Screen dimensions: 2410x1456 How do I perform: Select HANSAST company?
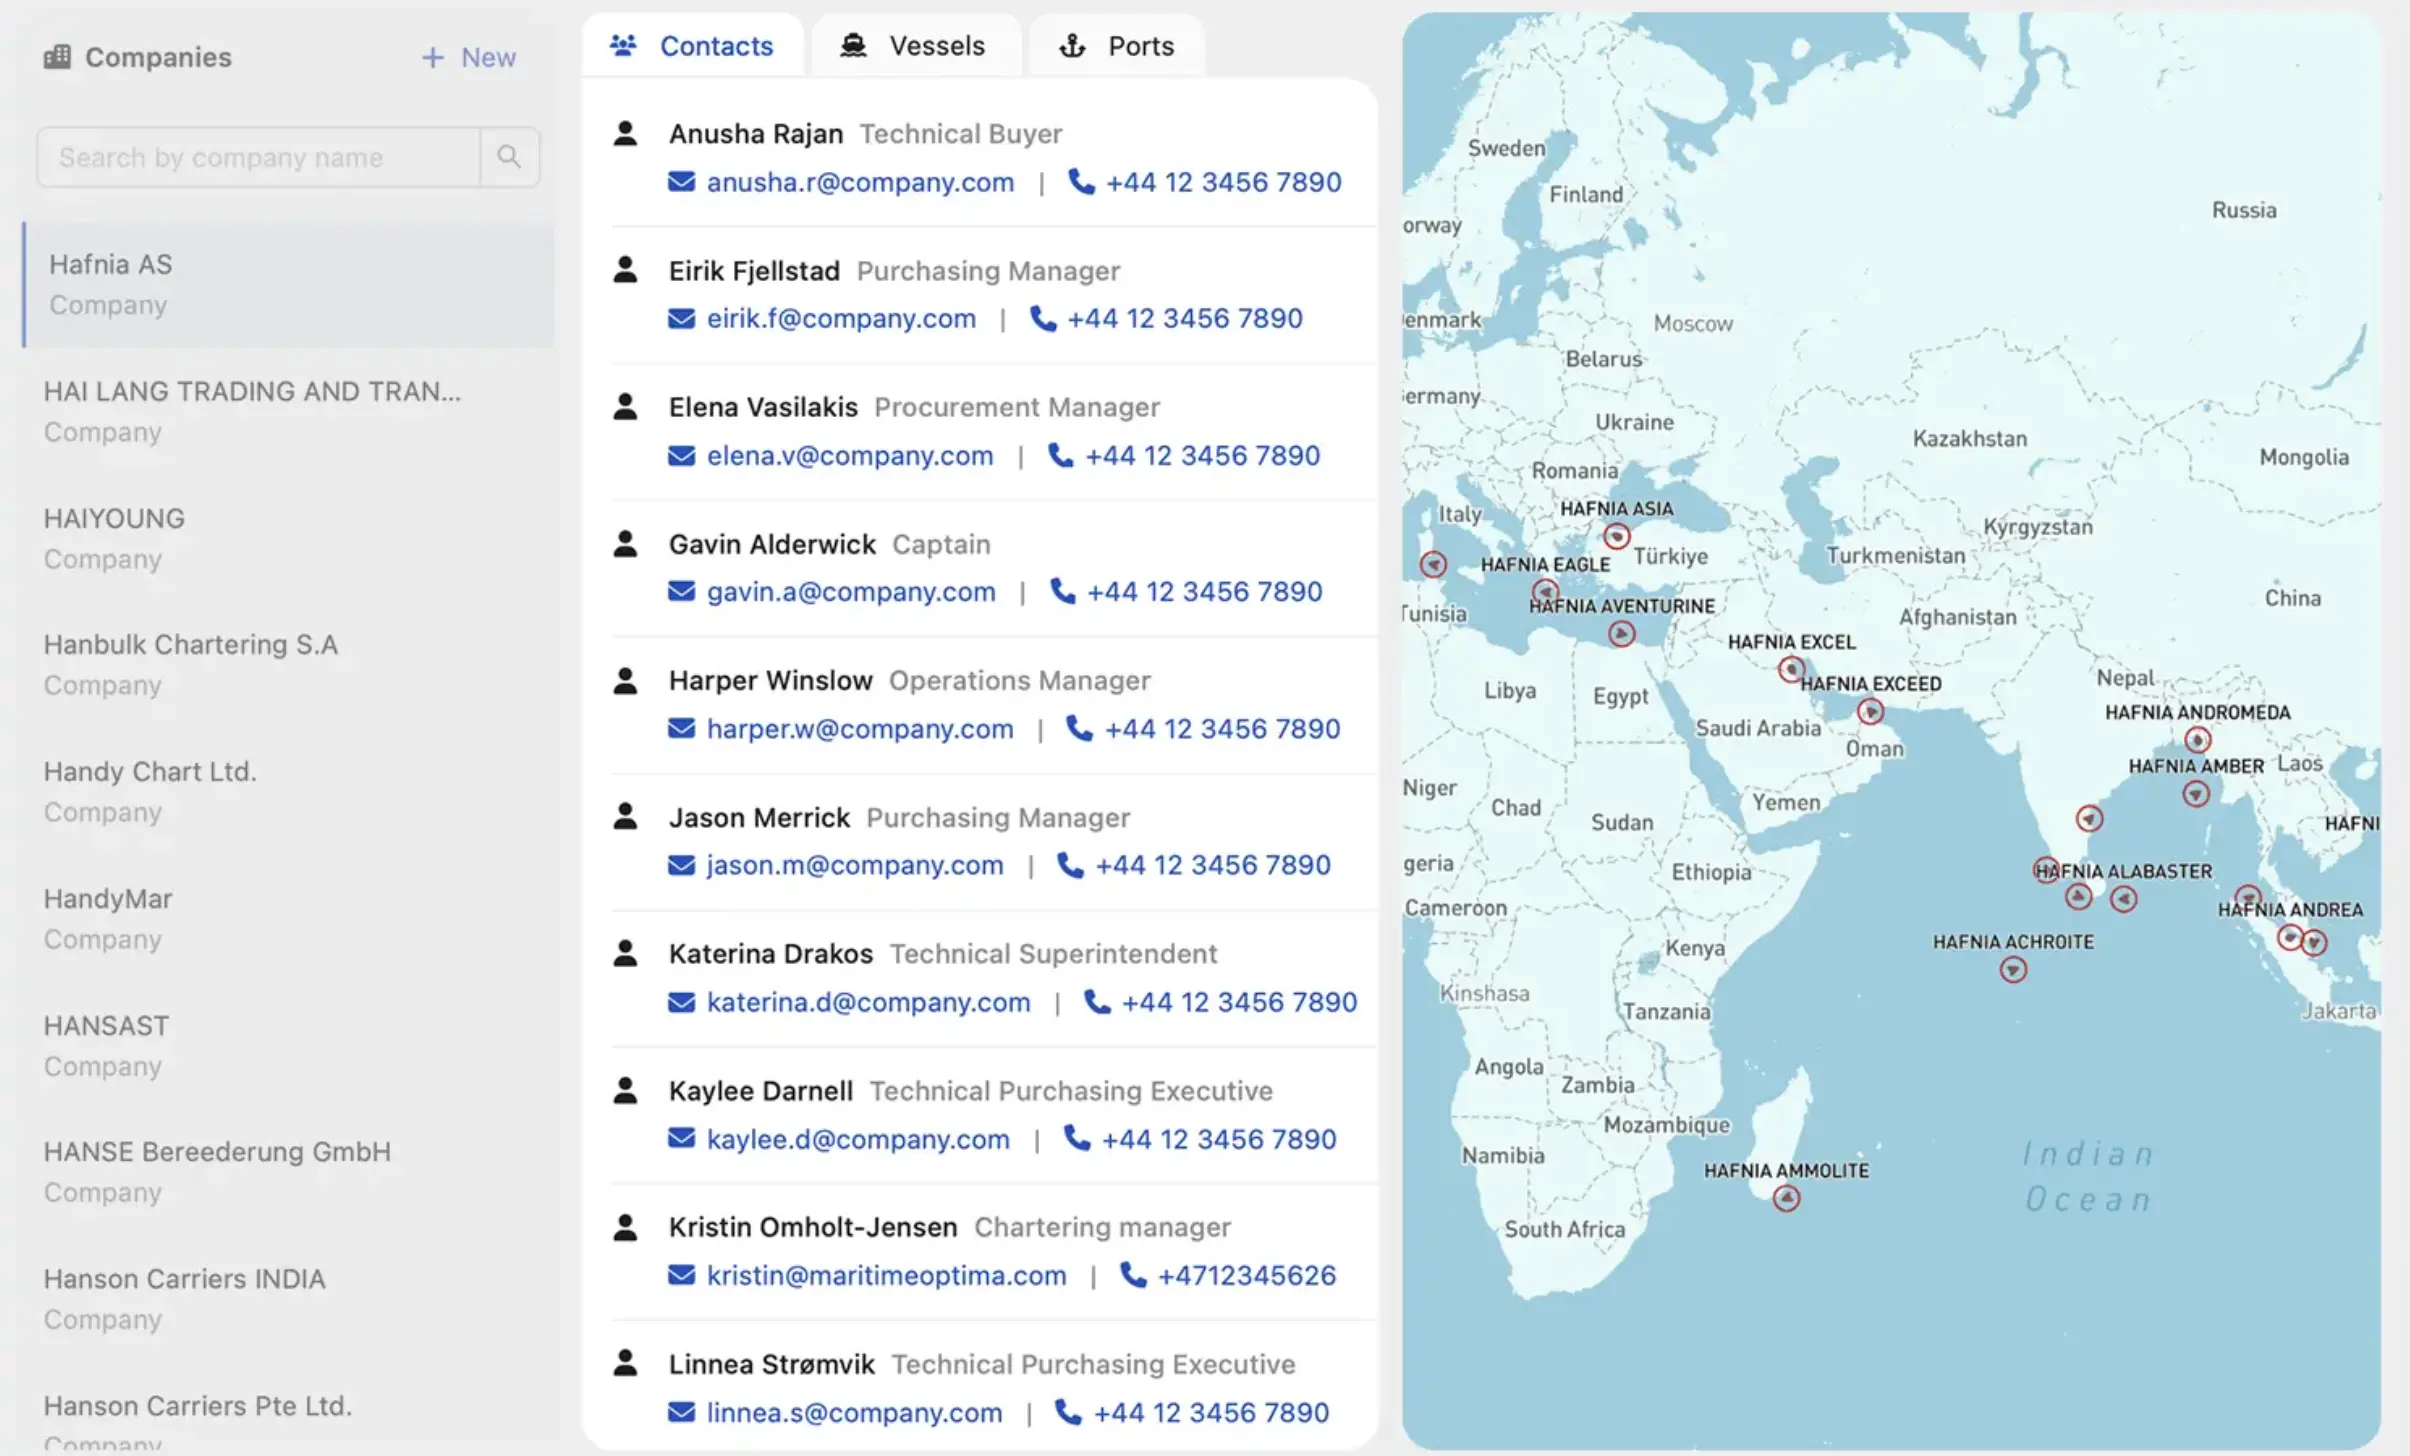coord(288,1045)
